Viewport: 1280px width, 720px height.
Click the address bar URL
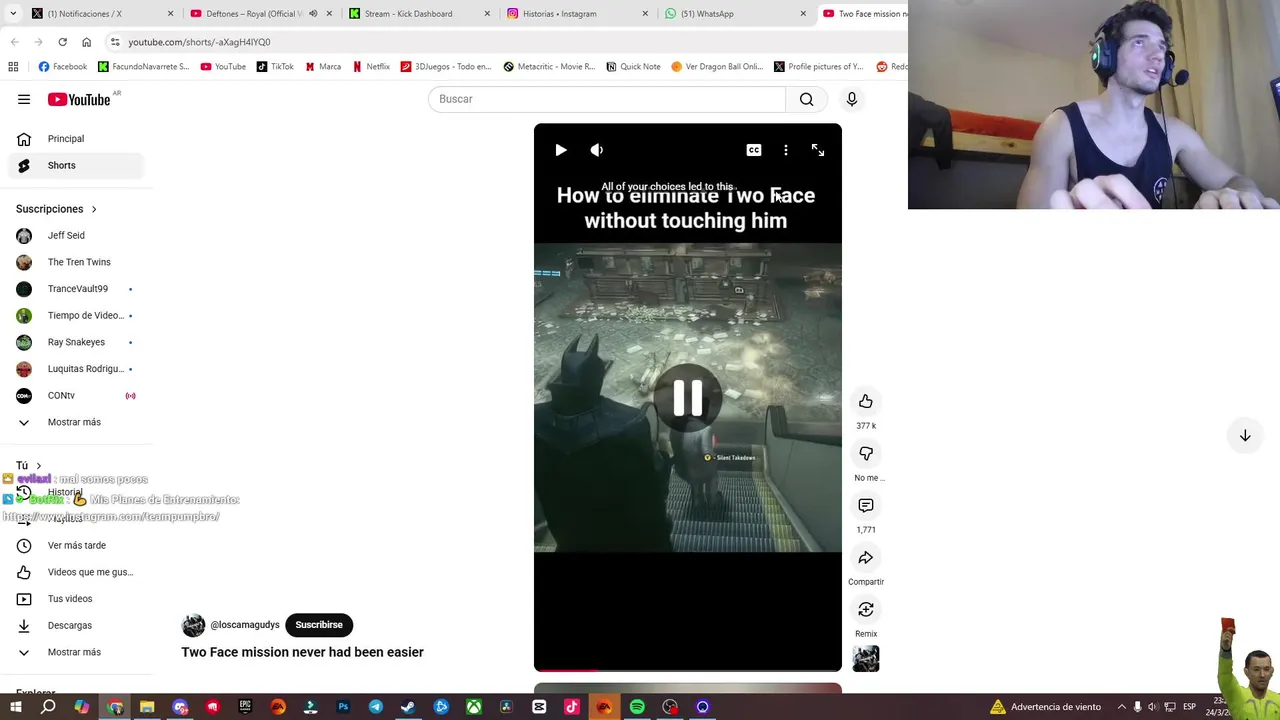pyautogui.click(x=199, y=42)
